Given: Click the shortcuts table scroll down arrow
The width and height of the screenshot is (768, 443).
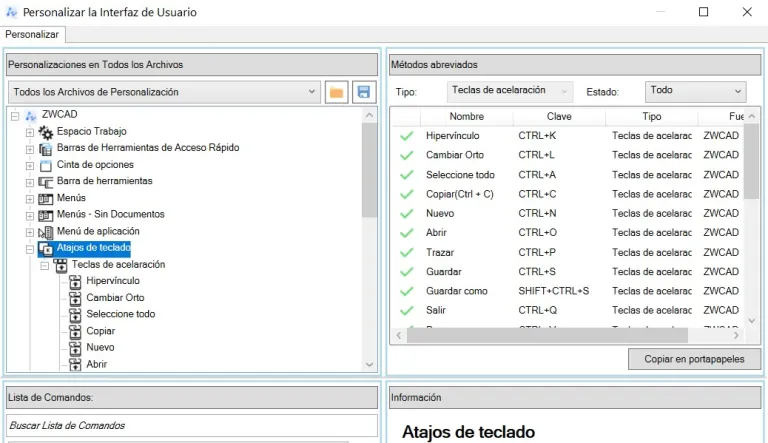Looking at the screenshot, I should tap(752, 320).
